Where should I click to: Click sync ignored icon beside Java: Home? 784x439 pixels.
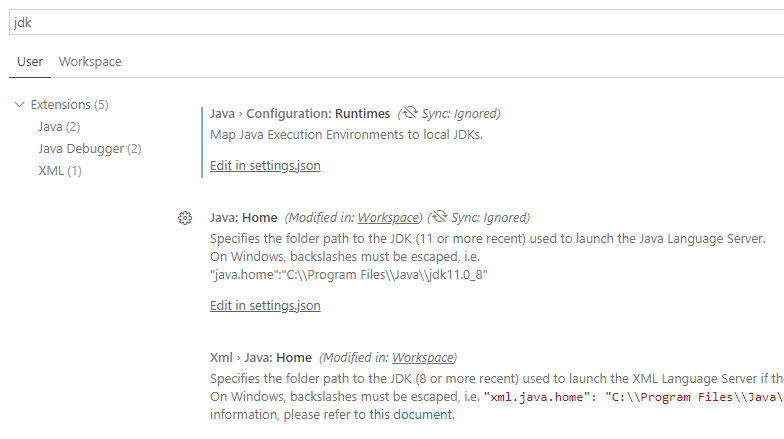(x=439, y=216)
